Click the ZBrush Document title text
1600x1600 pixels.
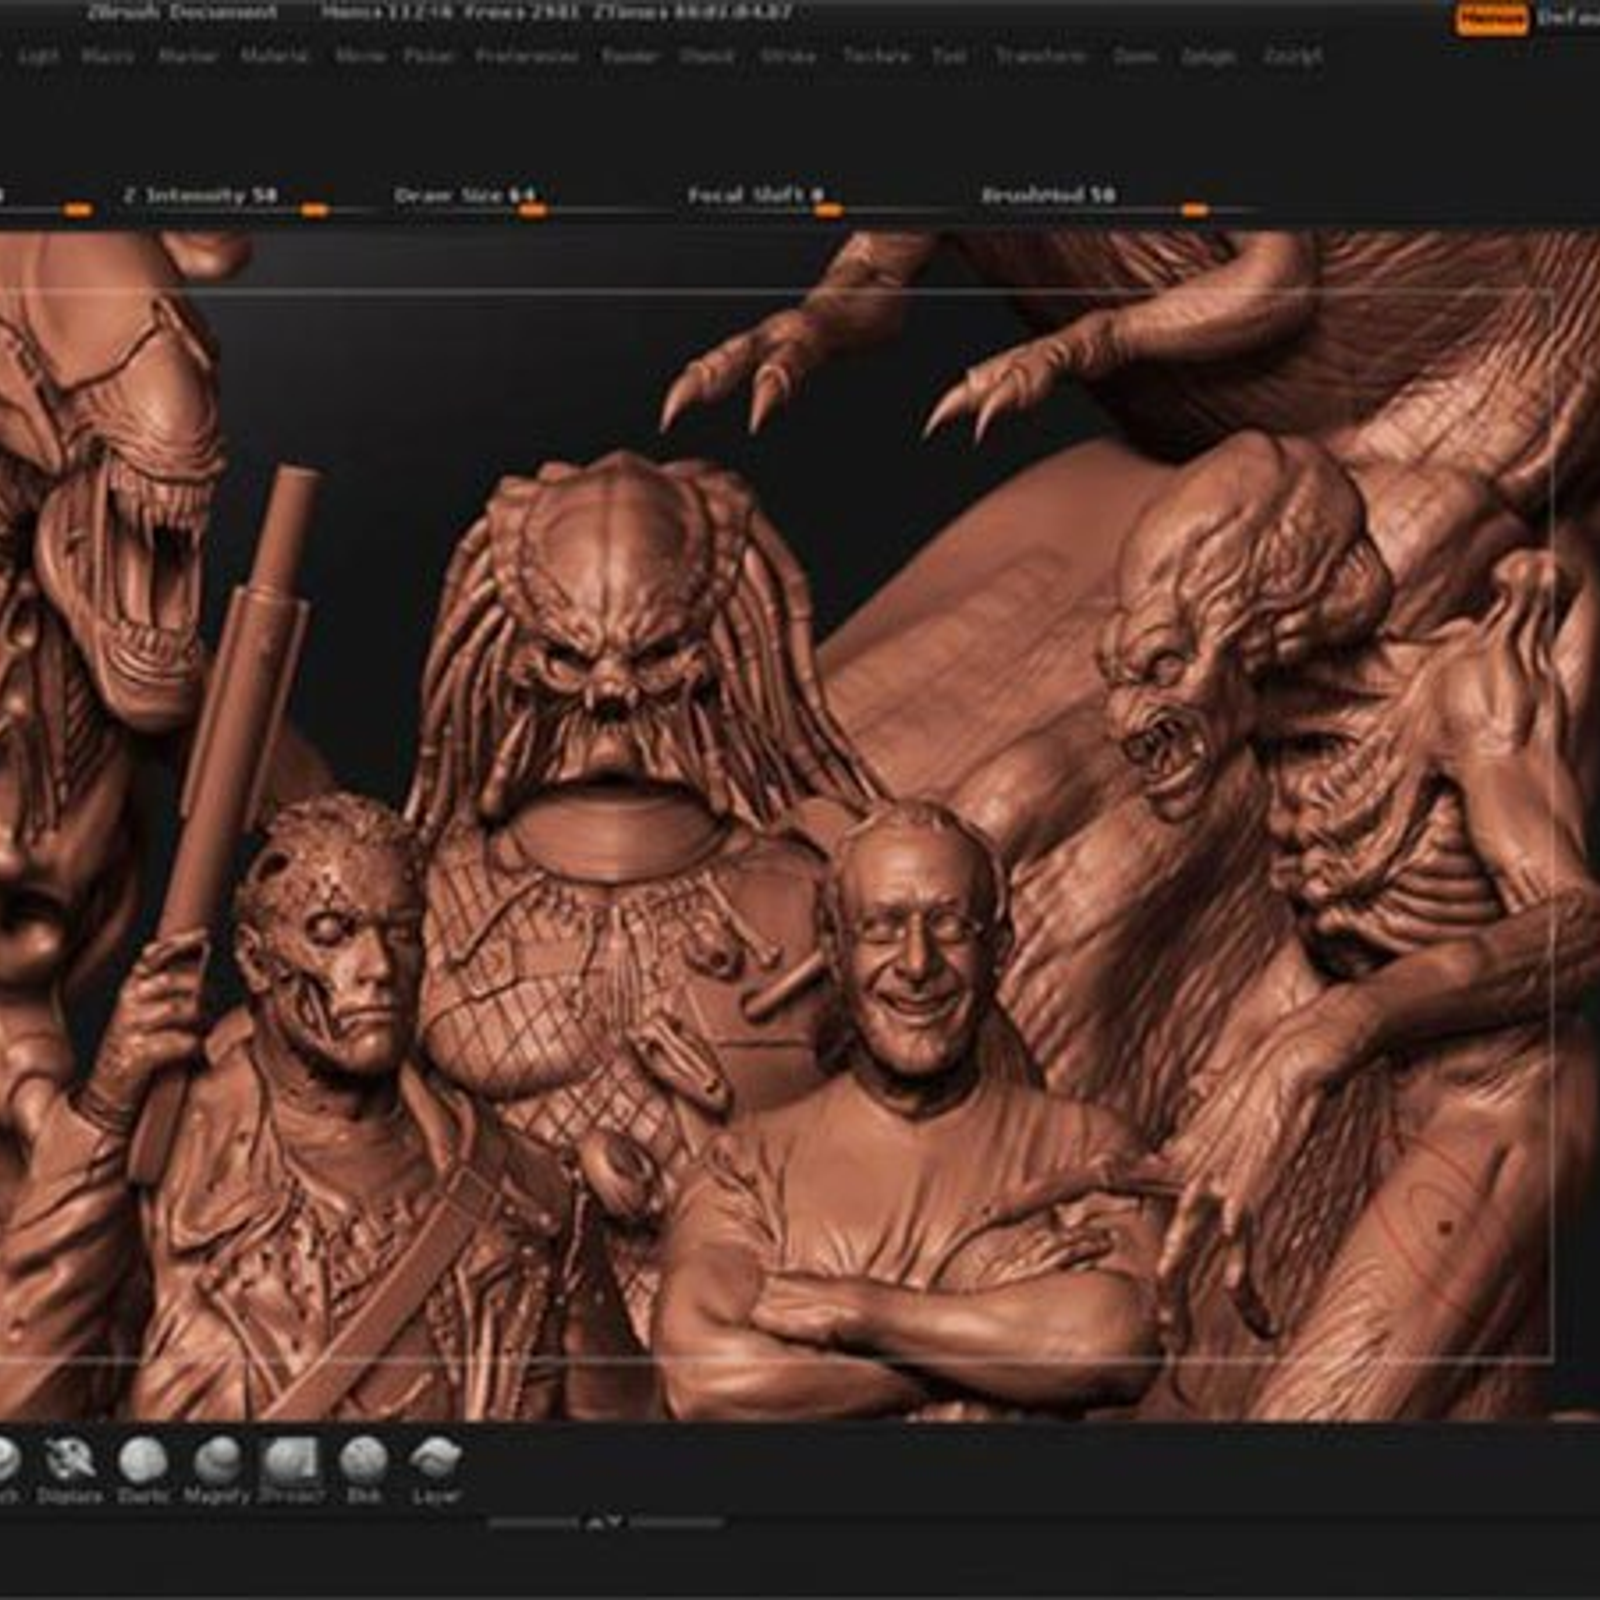click(182, 13)
